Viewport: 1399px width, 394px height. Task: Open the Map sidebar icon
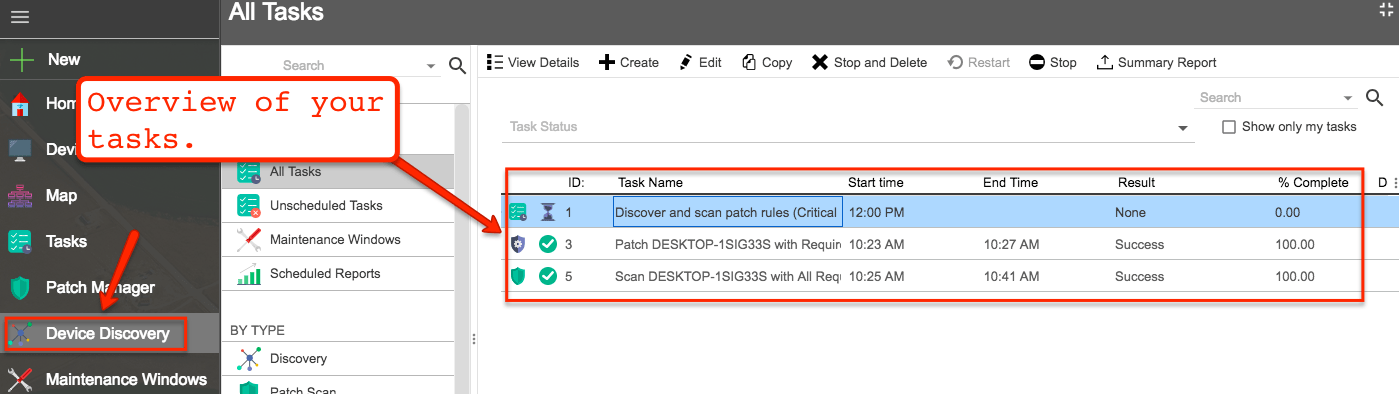coord(20,196)
